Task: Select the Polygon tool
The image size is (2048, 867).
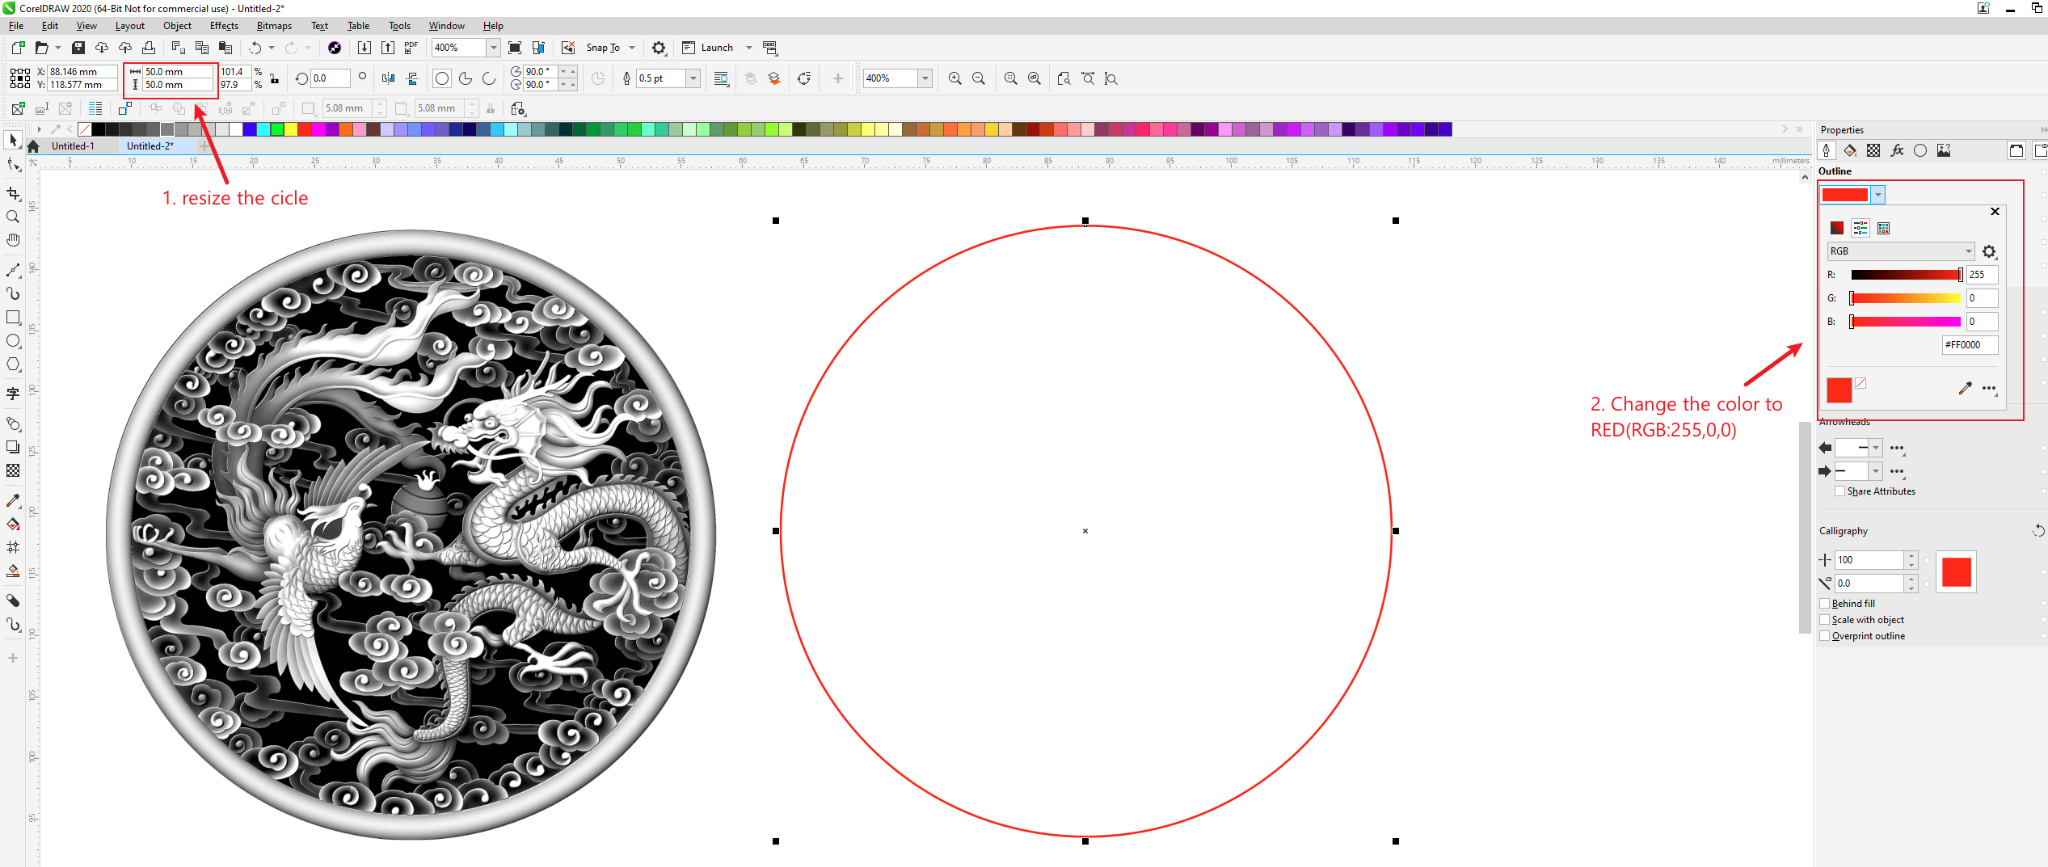Action: [13, 365]
